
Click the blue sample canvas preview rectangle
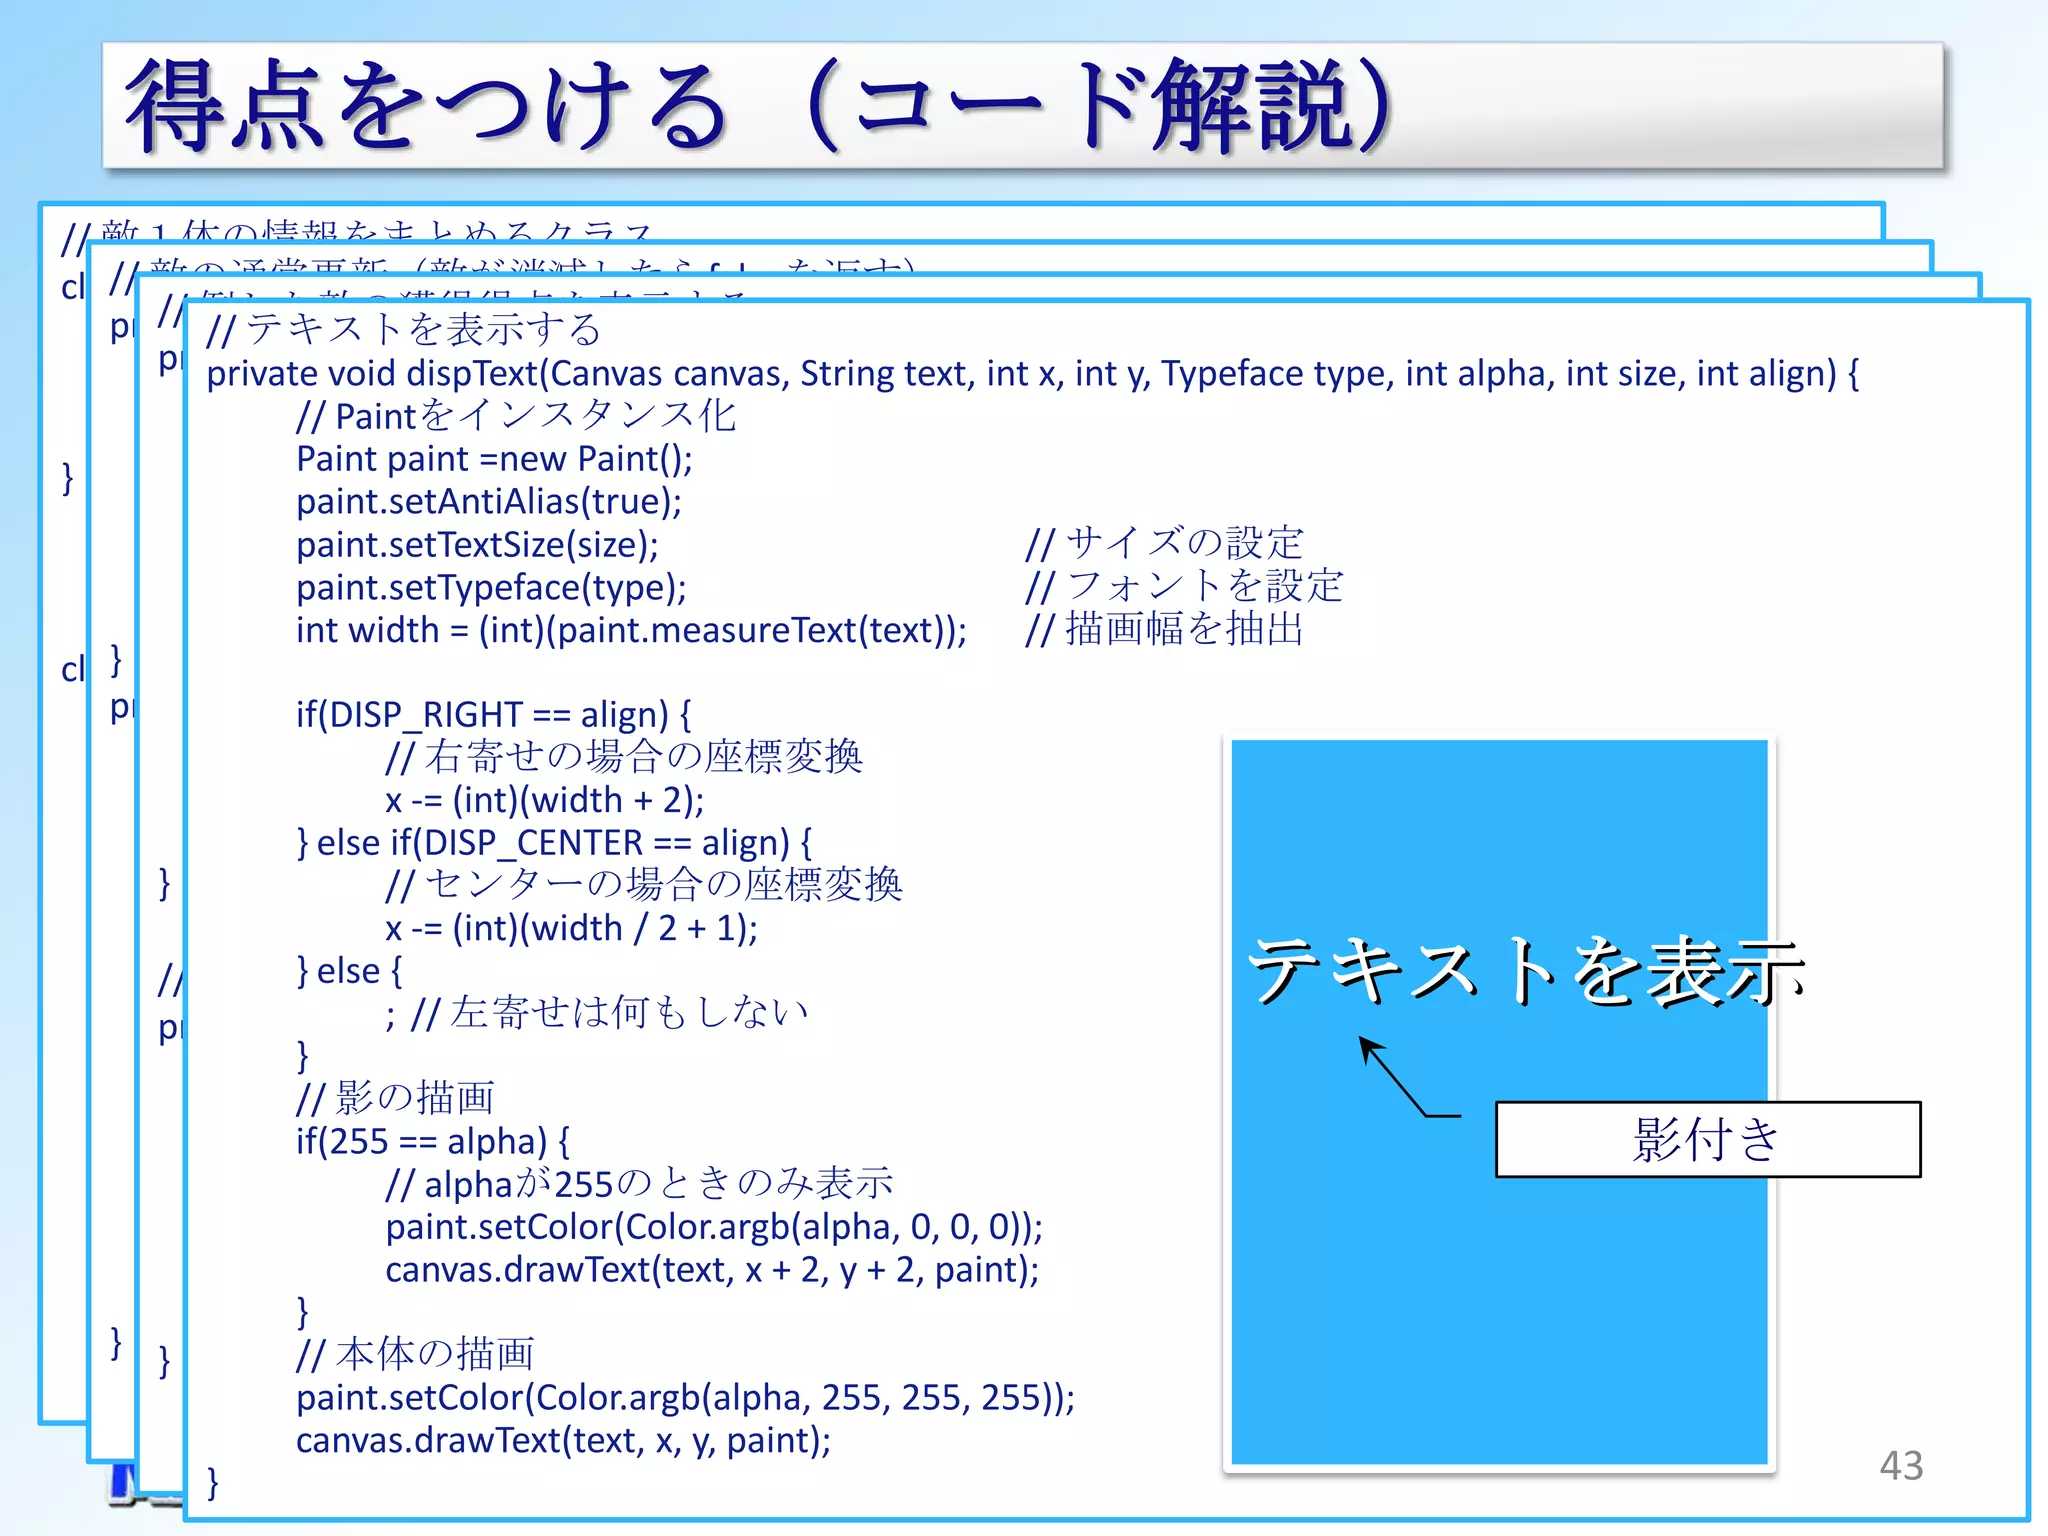(1499, 1102)
